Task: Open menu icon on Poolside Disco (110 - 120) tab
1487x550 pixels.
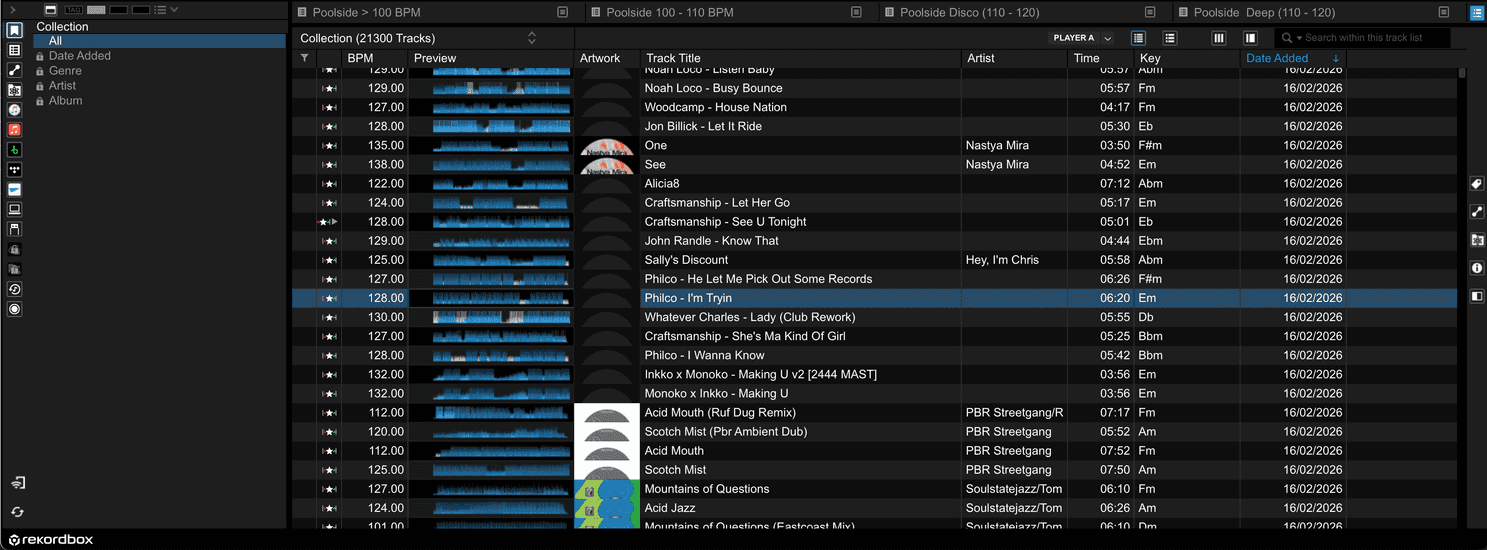Action: [1150, 12]
